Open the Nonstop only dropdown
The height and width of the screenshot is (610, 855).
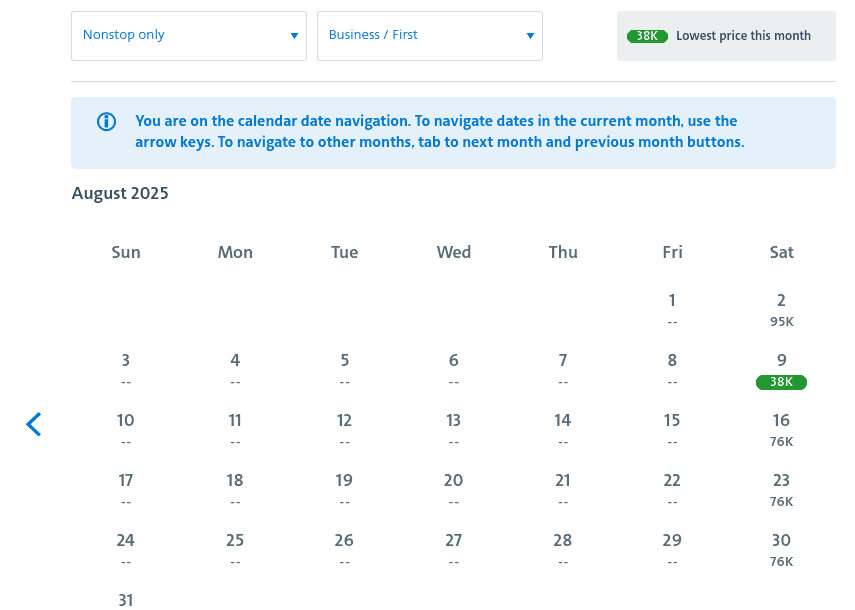click(x=189, y=36)
